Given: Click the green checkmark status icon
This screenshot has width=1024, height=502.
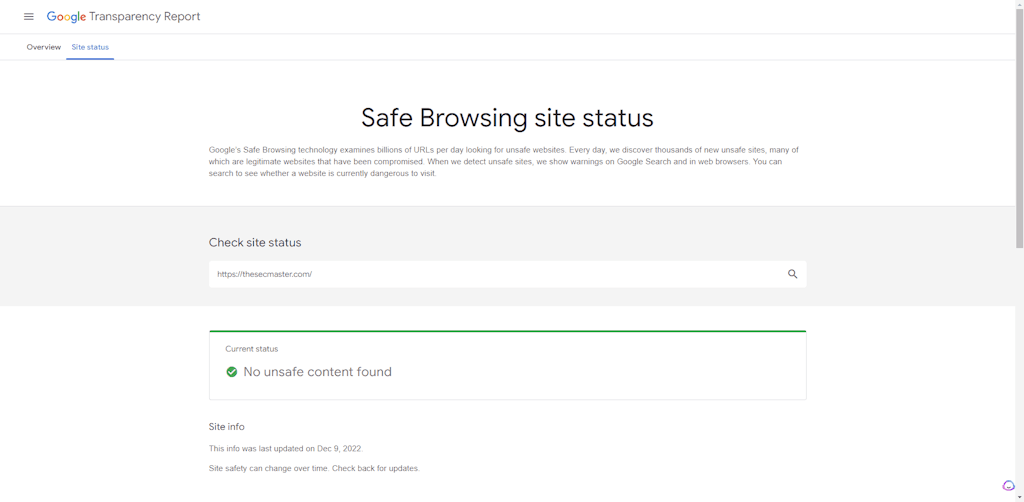Looking at the screenshot, I should (231, 372).
